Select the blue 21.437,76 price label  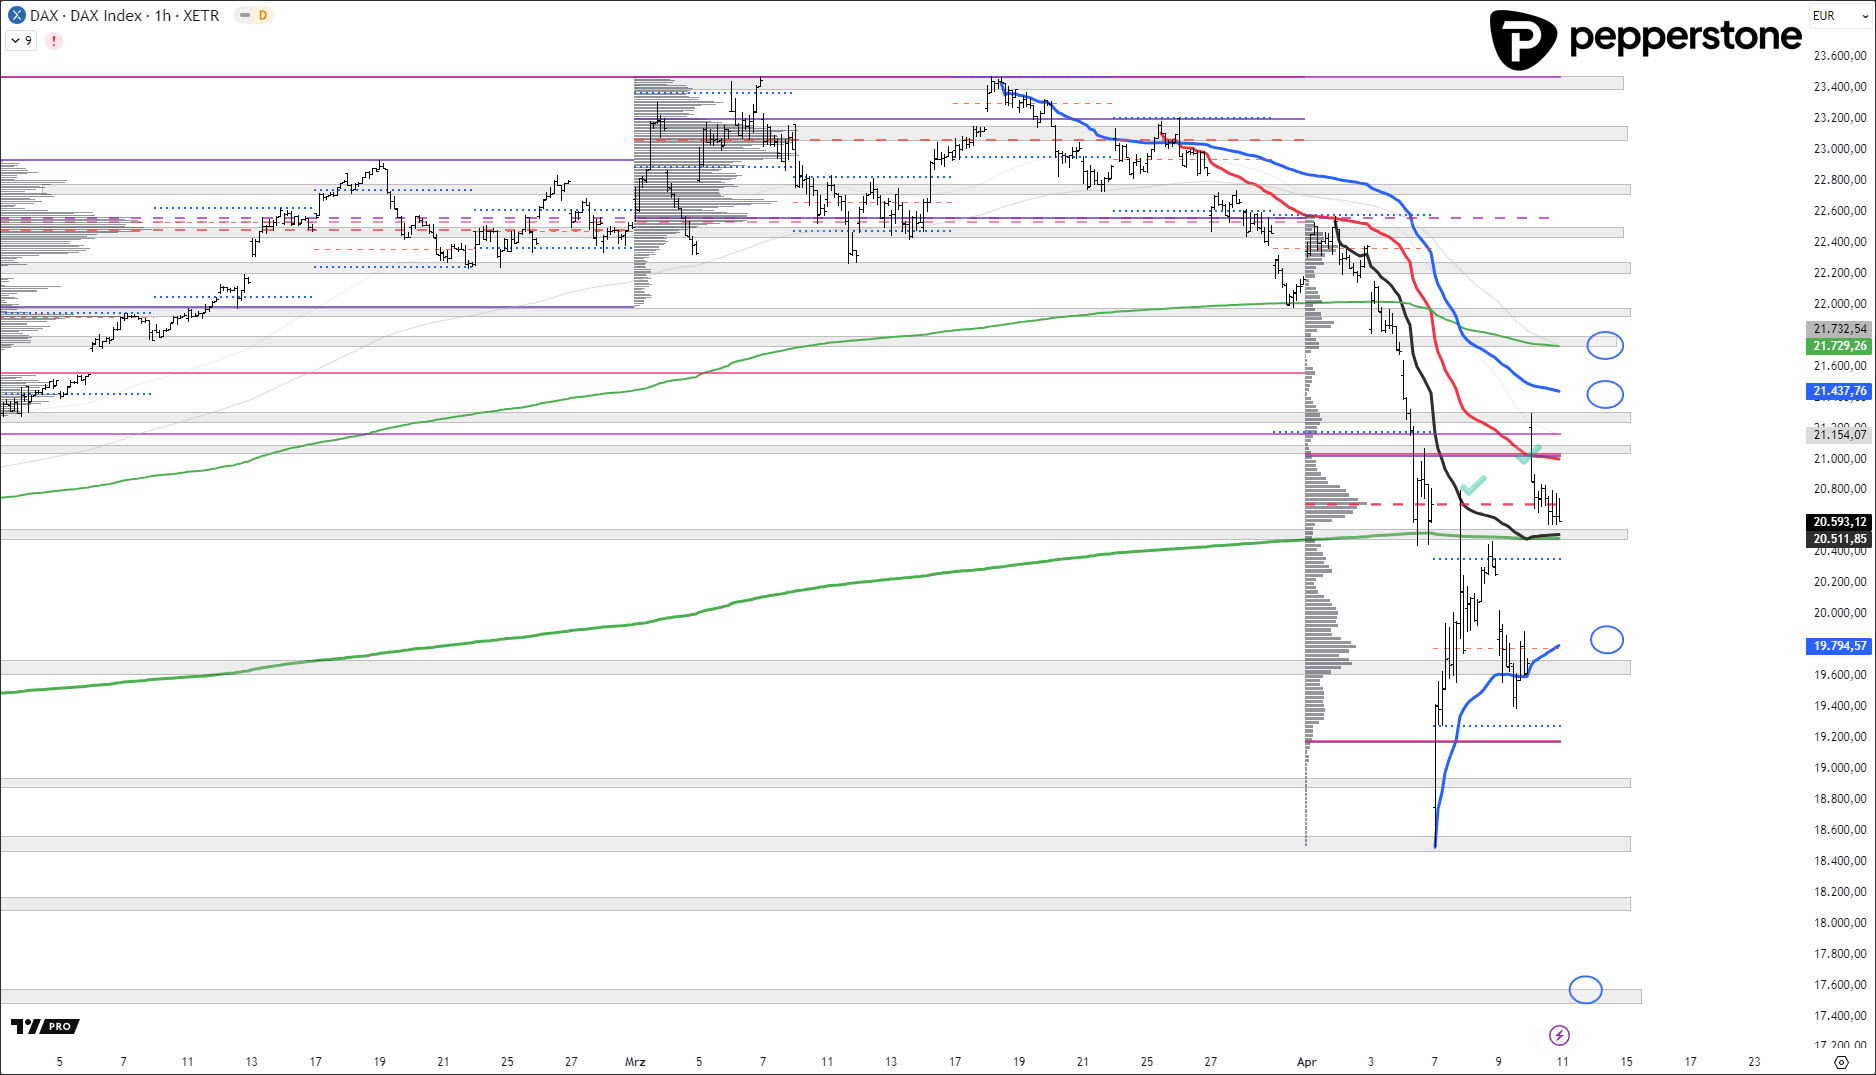click(x=1839, y=391)
